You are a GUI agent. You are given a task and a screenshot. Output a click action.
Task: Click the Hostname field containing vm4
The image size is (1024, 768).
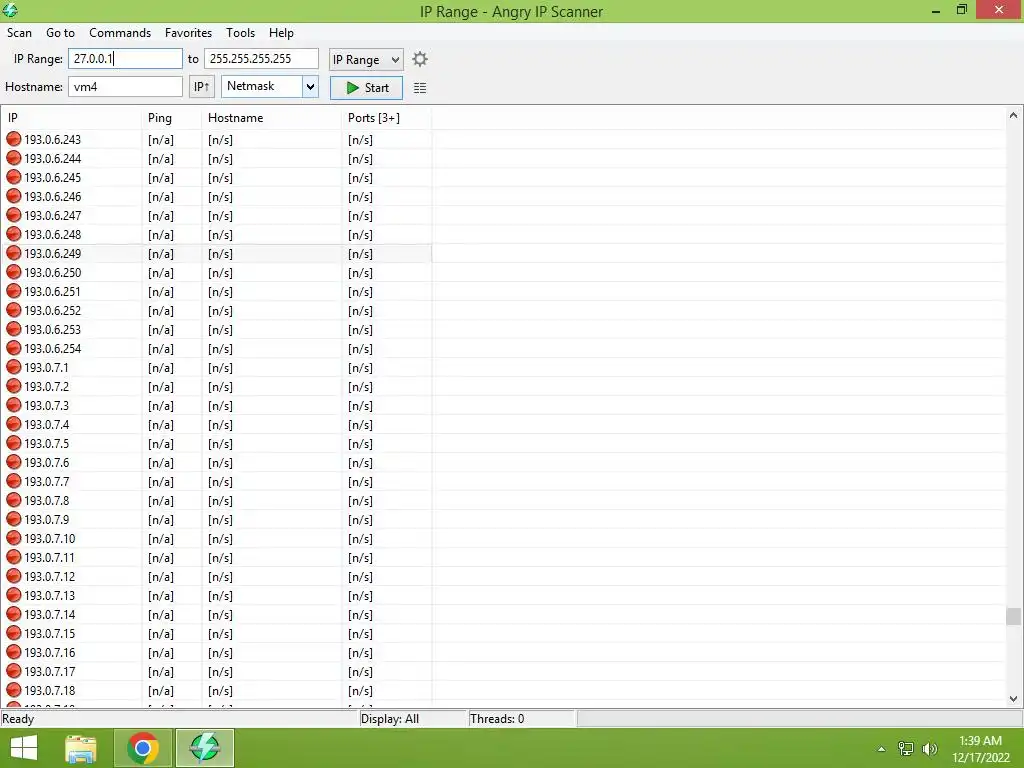point(125,87)
